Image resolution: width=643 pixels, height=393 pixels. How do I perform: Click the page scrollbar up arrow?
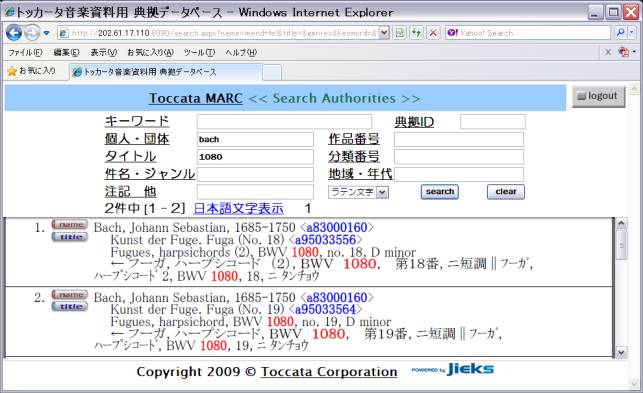point(634,89)
